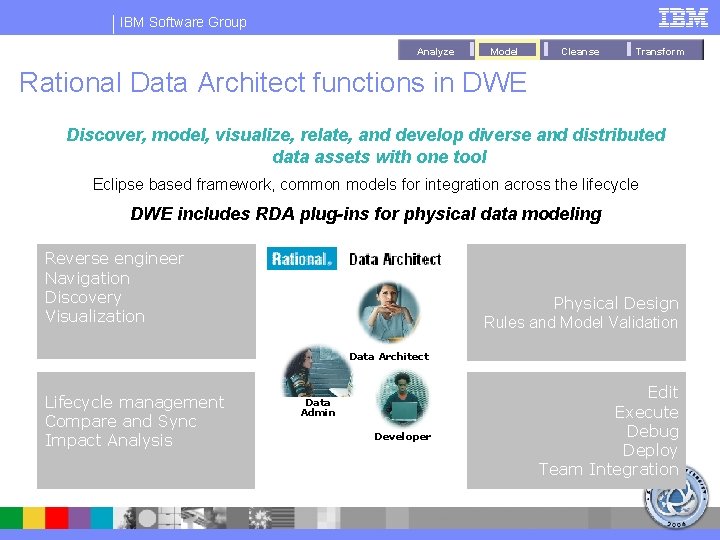Click the yellow footer color block

pos(34,518)
